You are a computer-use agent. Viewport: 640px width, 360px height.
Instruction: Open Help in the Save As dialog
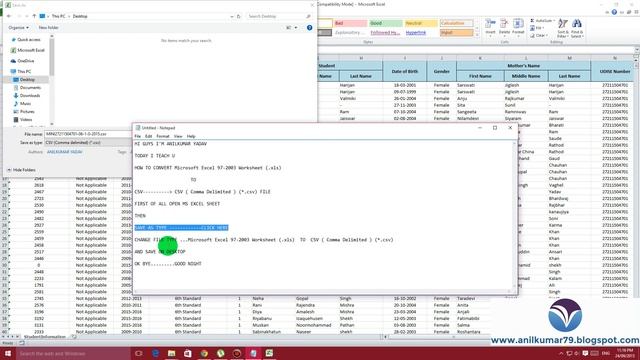click(x=309, y=28)
